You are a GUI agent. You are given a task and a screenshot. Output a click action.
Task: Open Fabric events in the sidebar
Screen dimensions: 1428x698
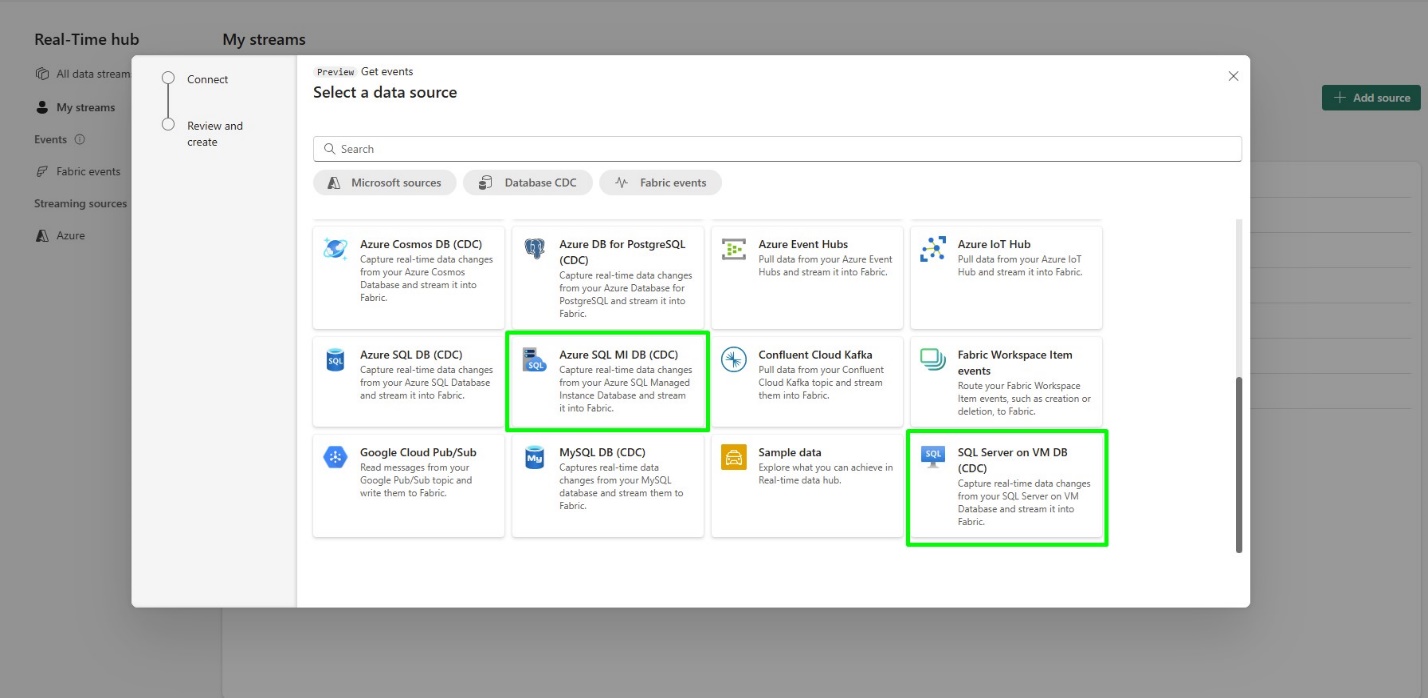tap(78, 171)
